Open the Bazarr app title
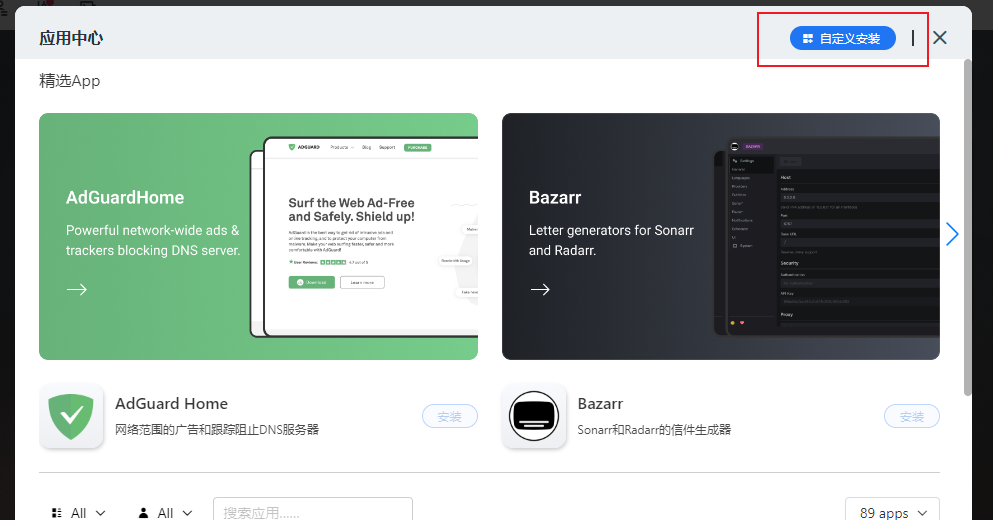Image resolution: width=993 pixels, height=520 pixels. (600, 403)
